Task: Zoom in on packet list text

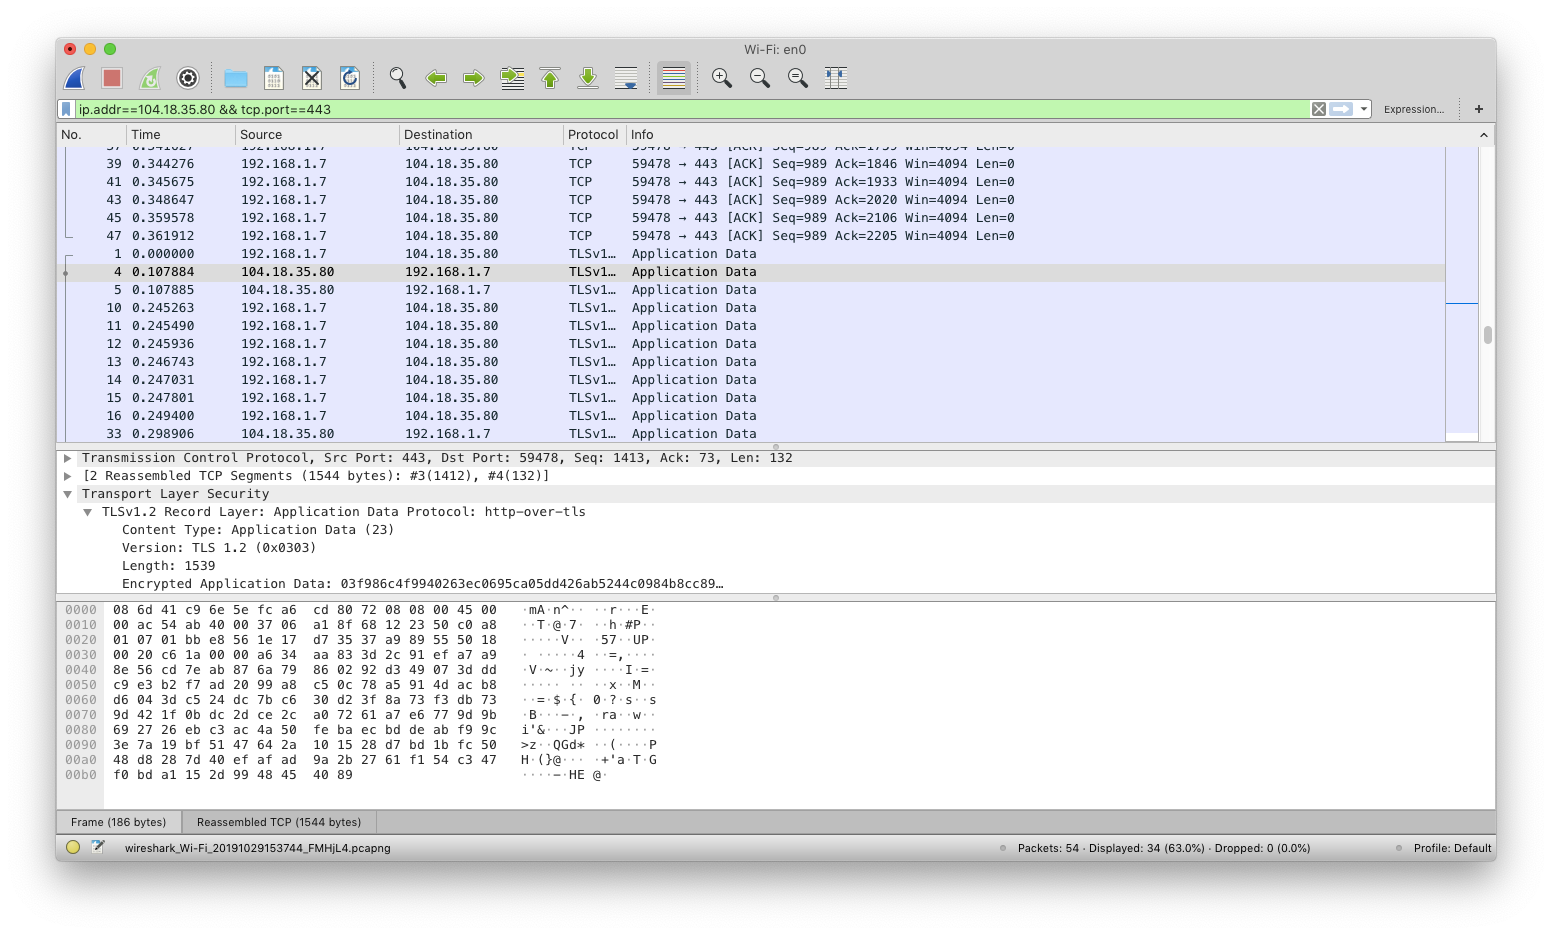Action: [722, 78]
